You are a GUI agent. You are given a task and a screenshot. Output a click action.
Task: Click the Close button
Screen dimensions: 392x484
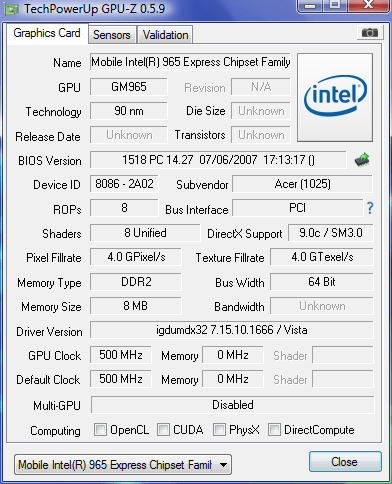click(345, 462)
